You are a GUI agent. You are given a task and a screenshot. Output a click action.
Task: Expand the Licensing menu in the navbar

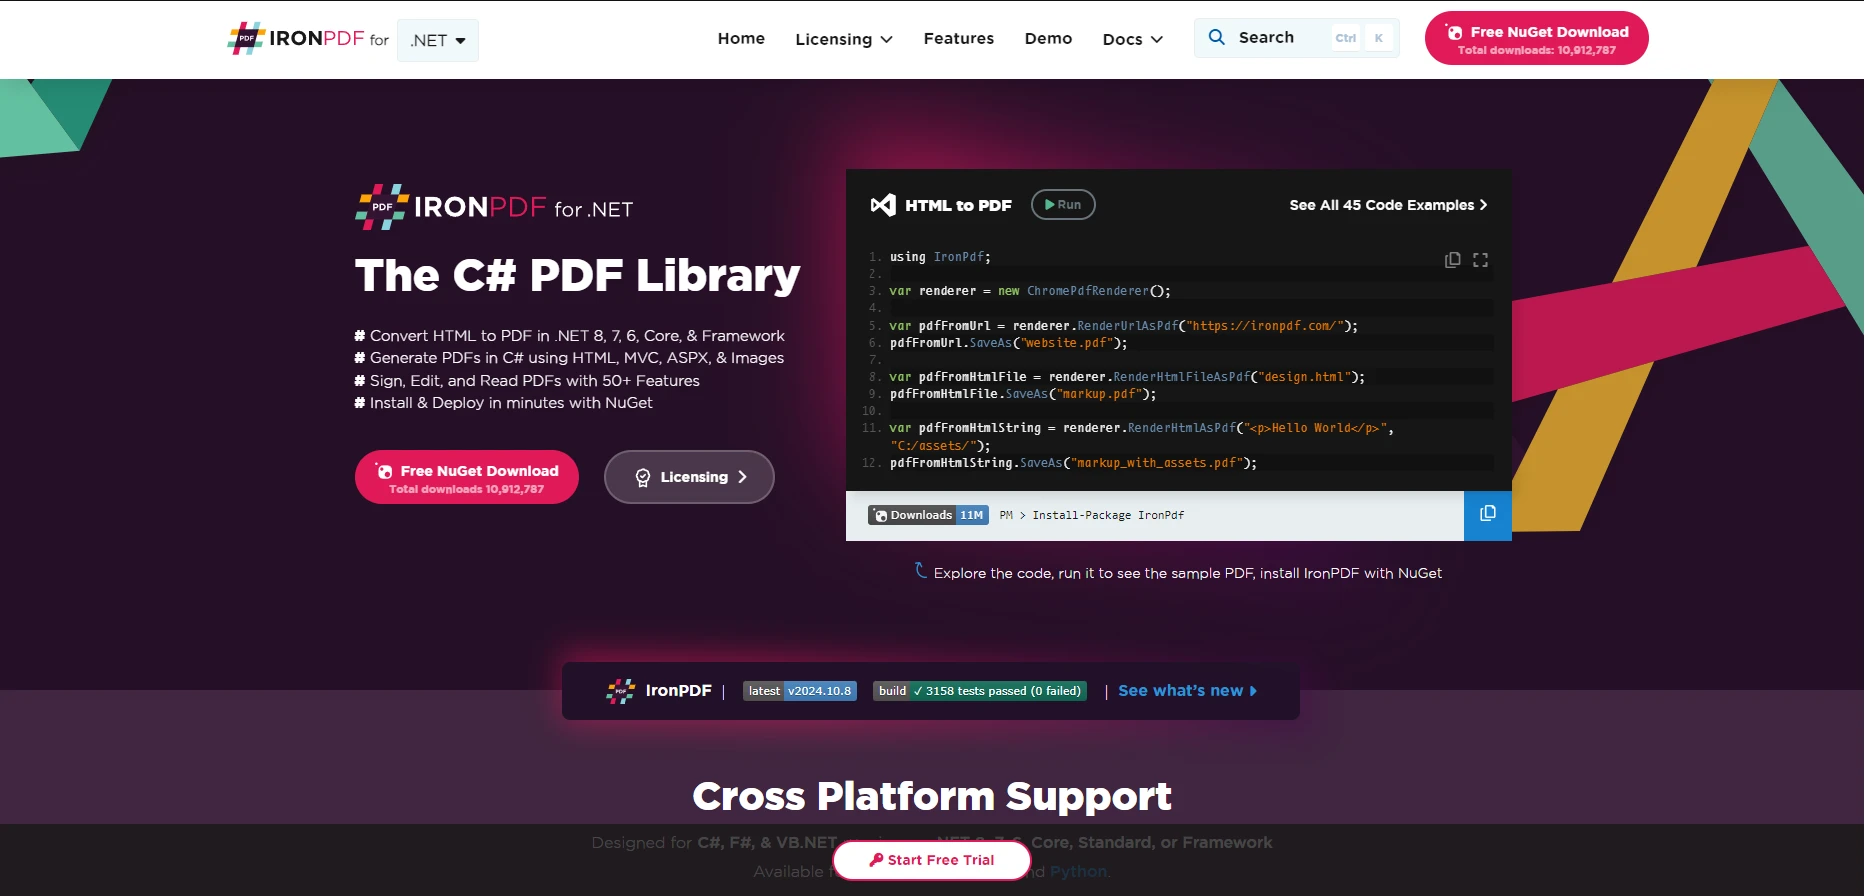[843, 39]
